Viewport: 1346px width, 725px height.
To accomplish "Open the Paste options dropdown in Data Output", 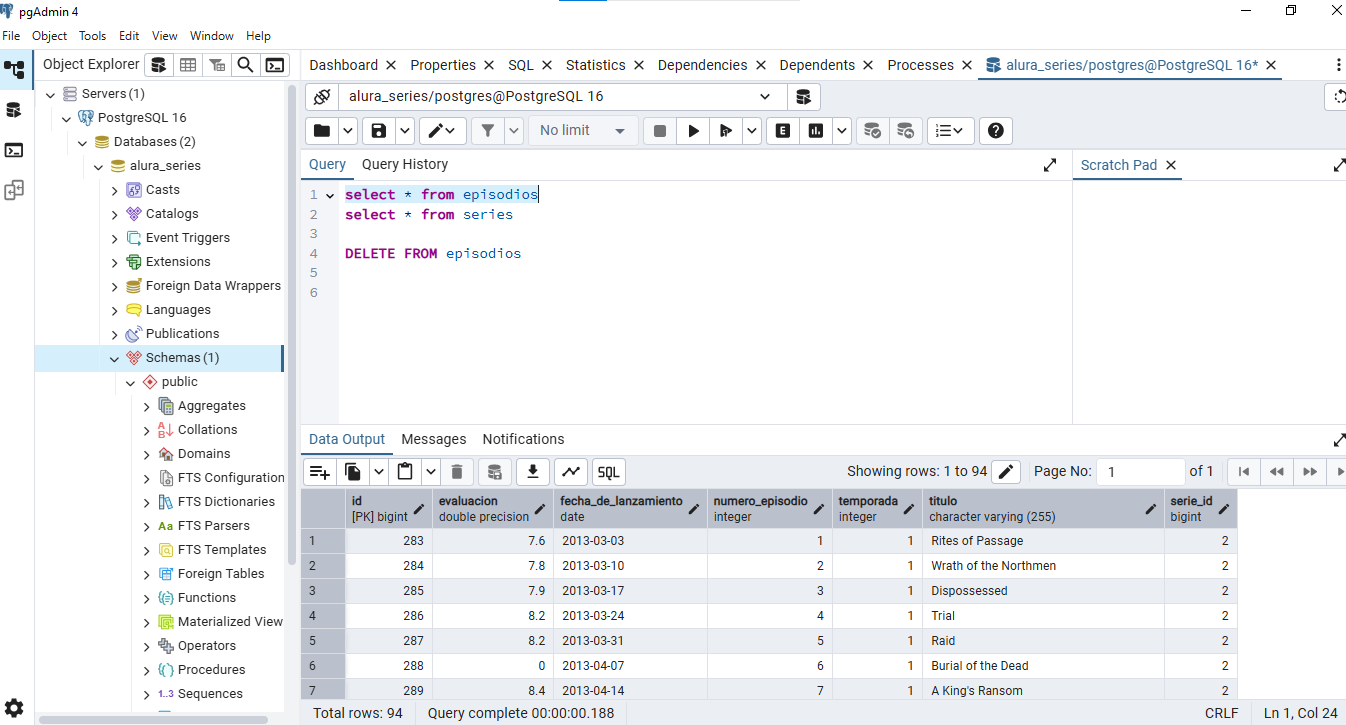I will tap(431, 472).
